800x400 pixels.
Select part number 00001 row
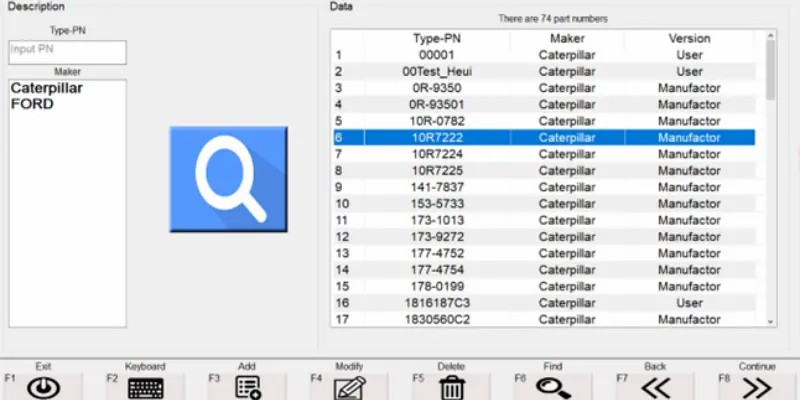tap(544, 55)
